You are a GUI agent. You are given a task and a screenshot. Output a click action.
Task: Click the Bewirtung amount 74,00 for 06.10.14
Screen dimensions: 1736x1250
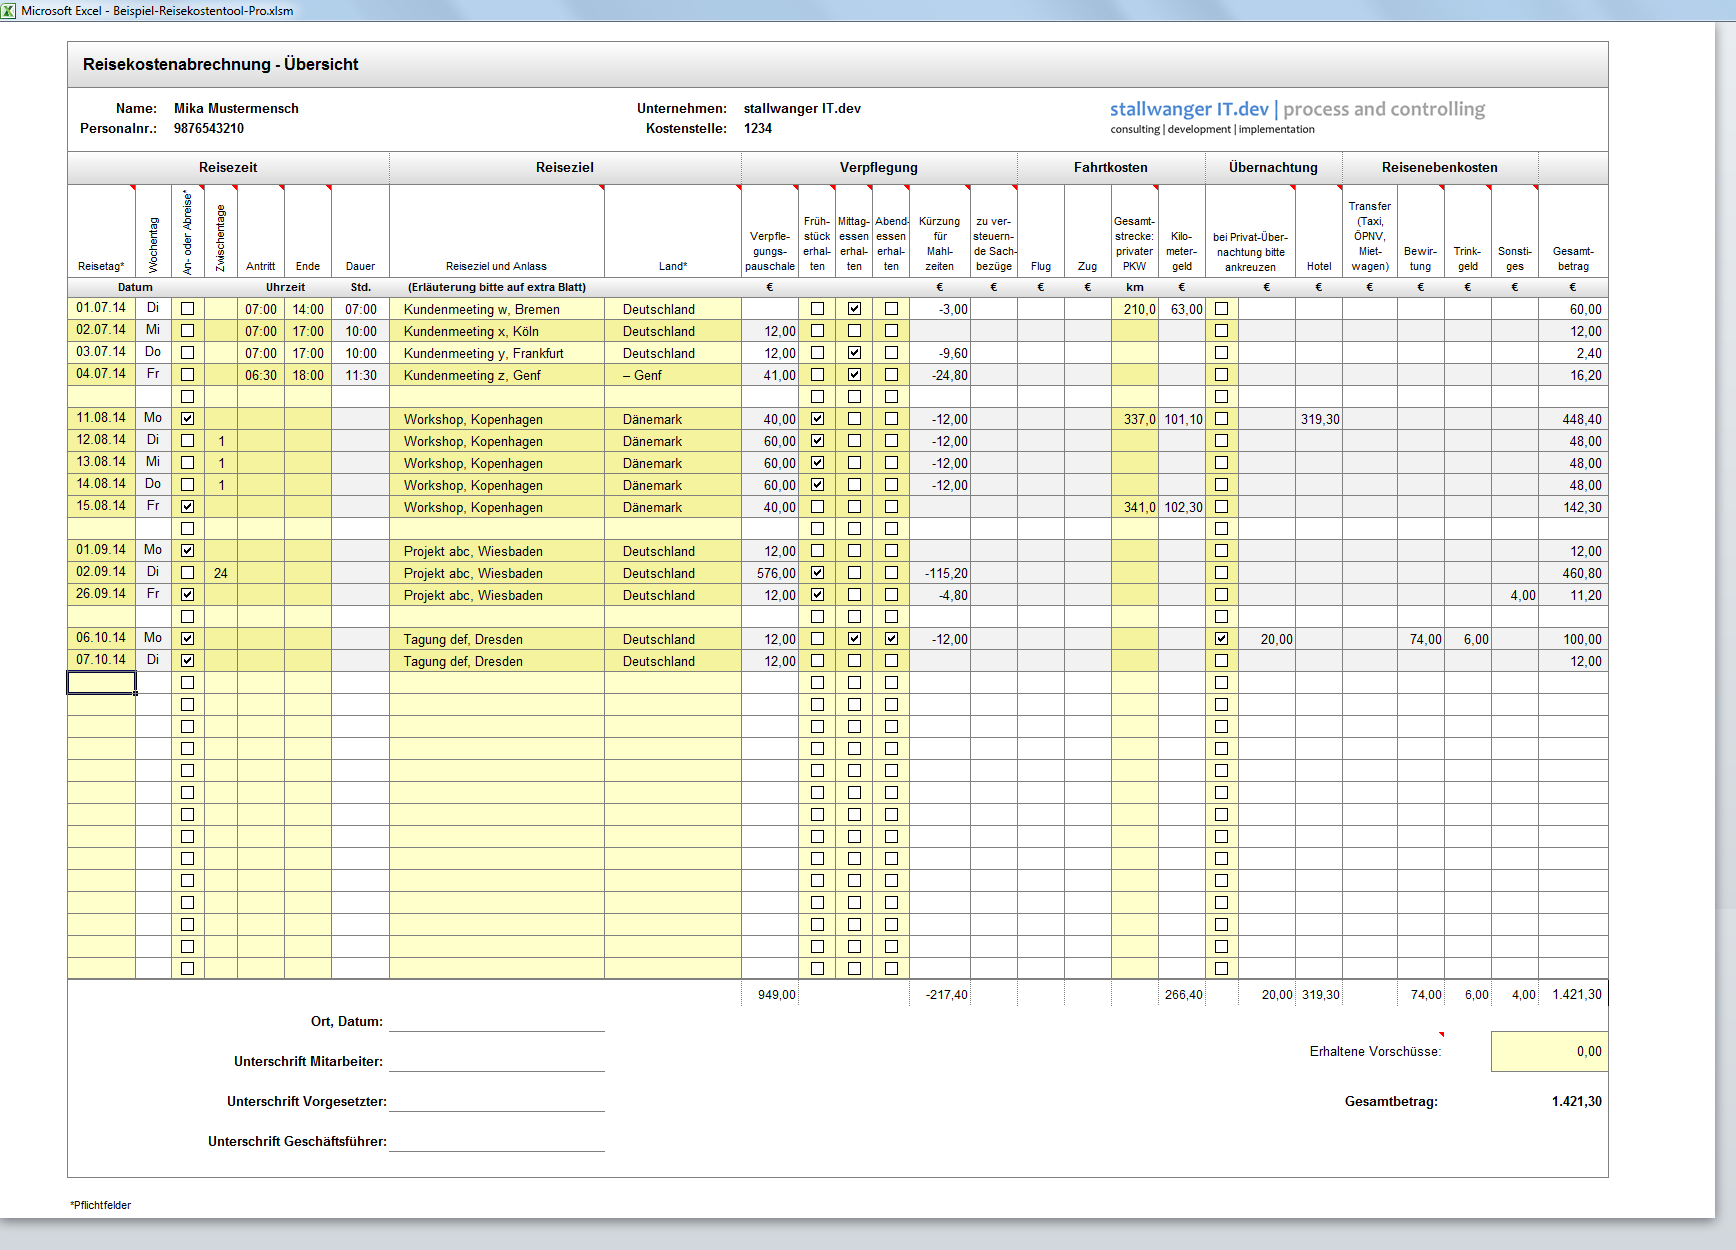(x=1421, y=639)
